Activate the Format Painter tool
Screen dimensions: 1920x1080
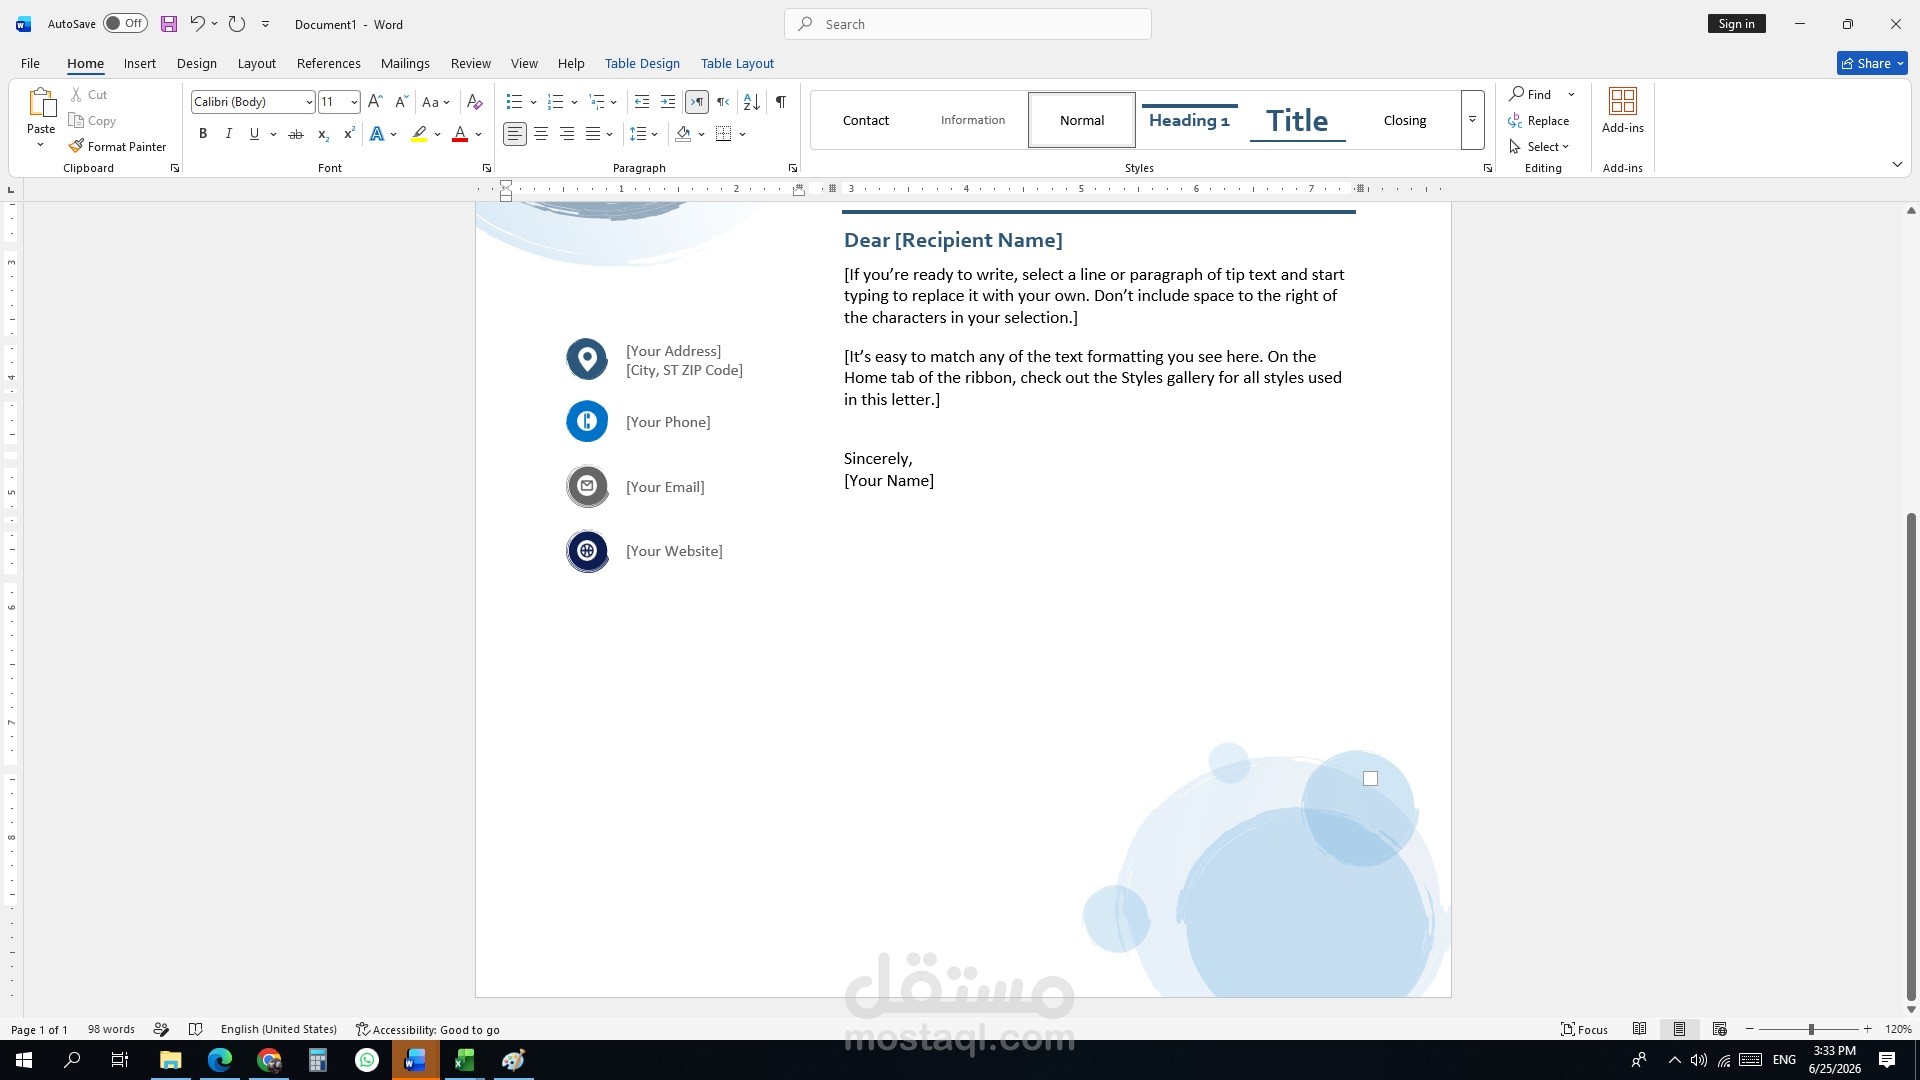117,146
